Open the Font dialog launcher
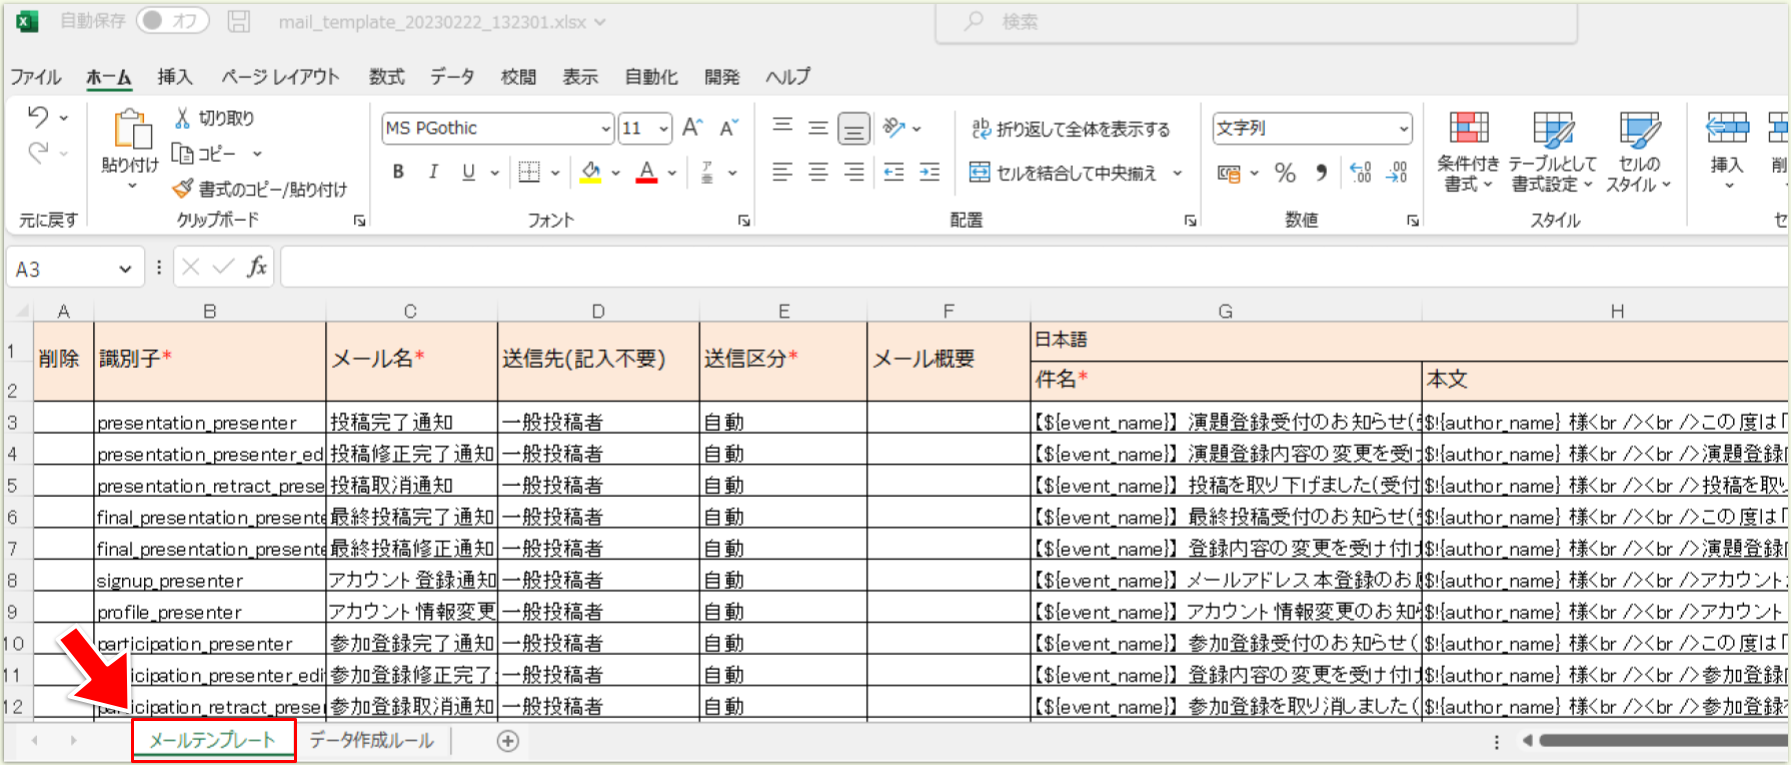 click(744, 221)
